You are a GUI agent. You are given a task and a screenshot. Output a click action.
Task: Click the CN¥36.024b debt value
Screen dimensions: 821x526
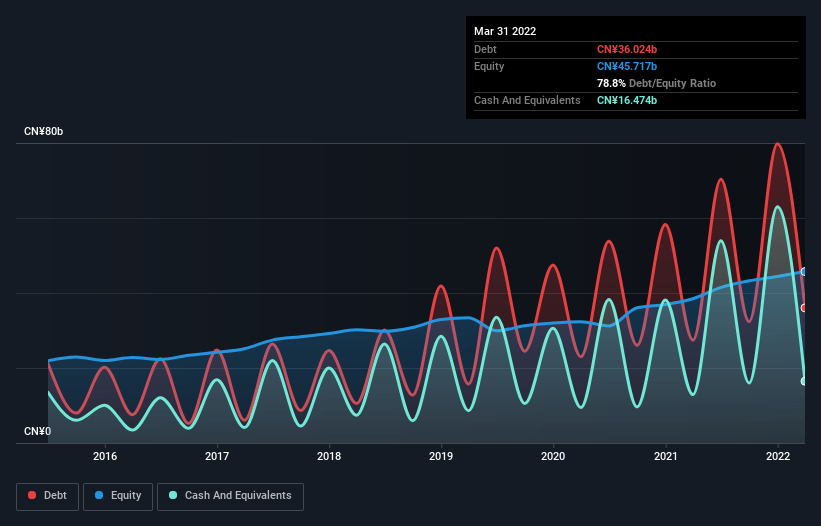(627, 49)
